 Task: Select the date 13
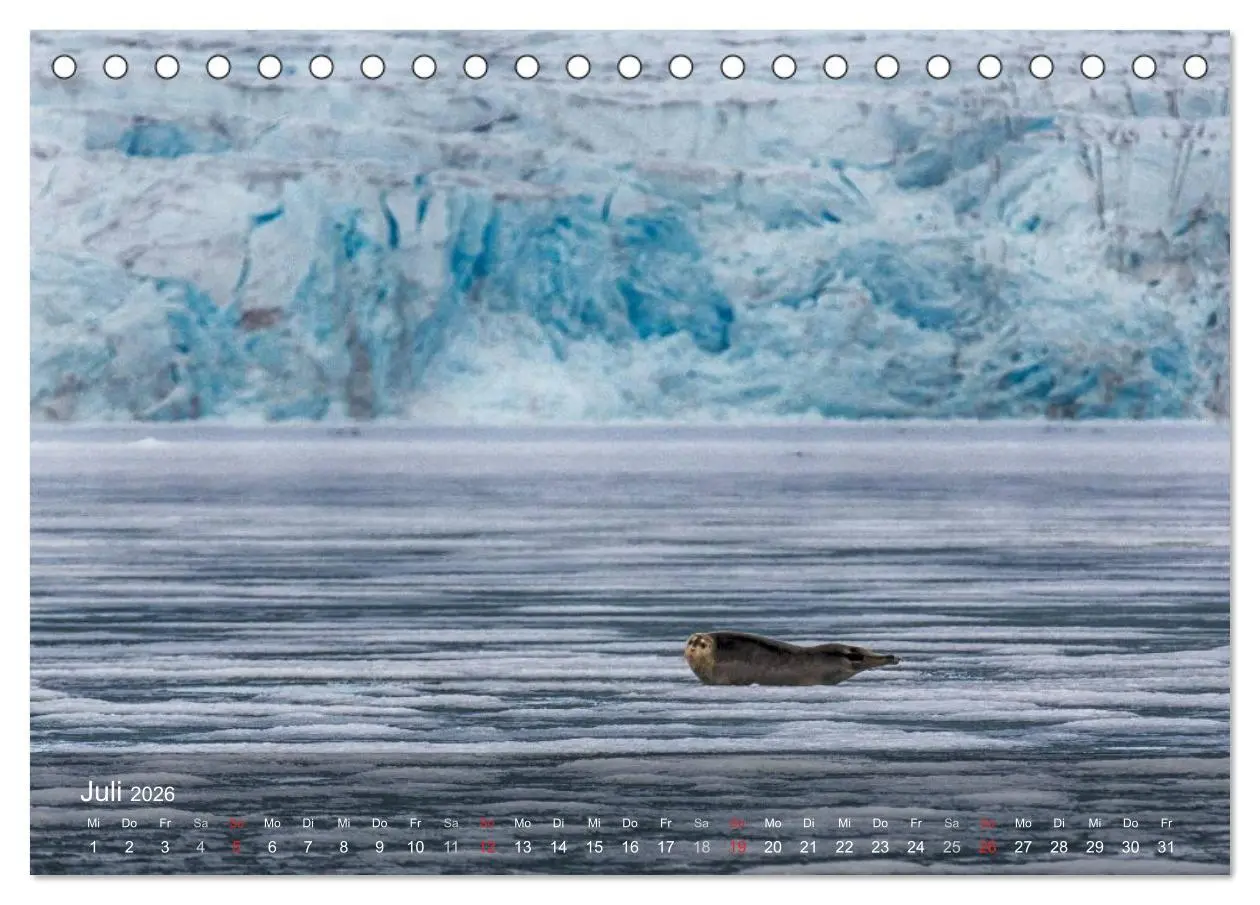point(523,847)
